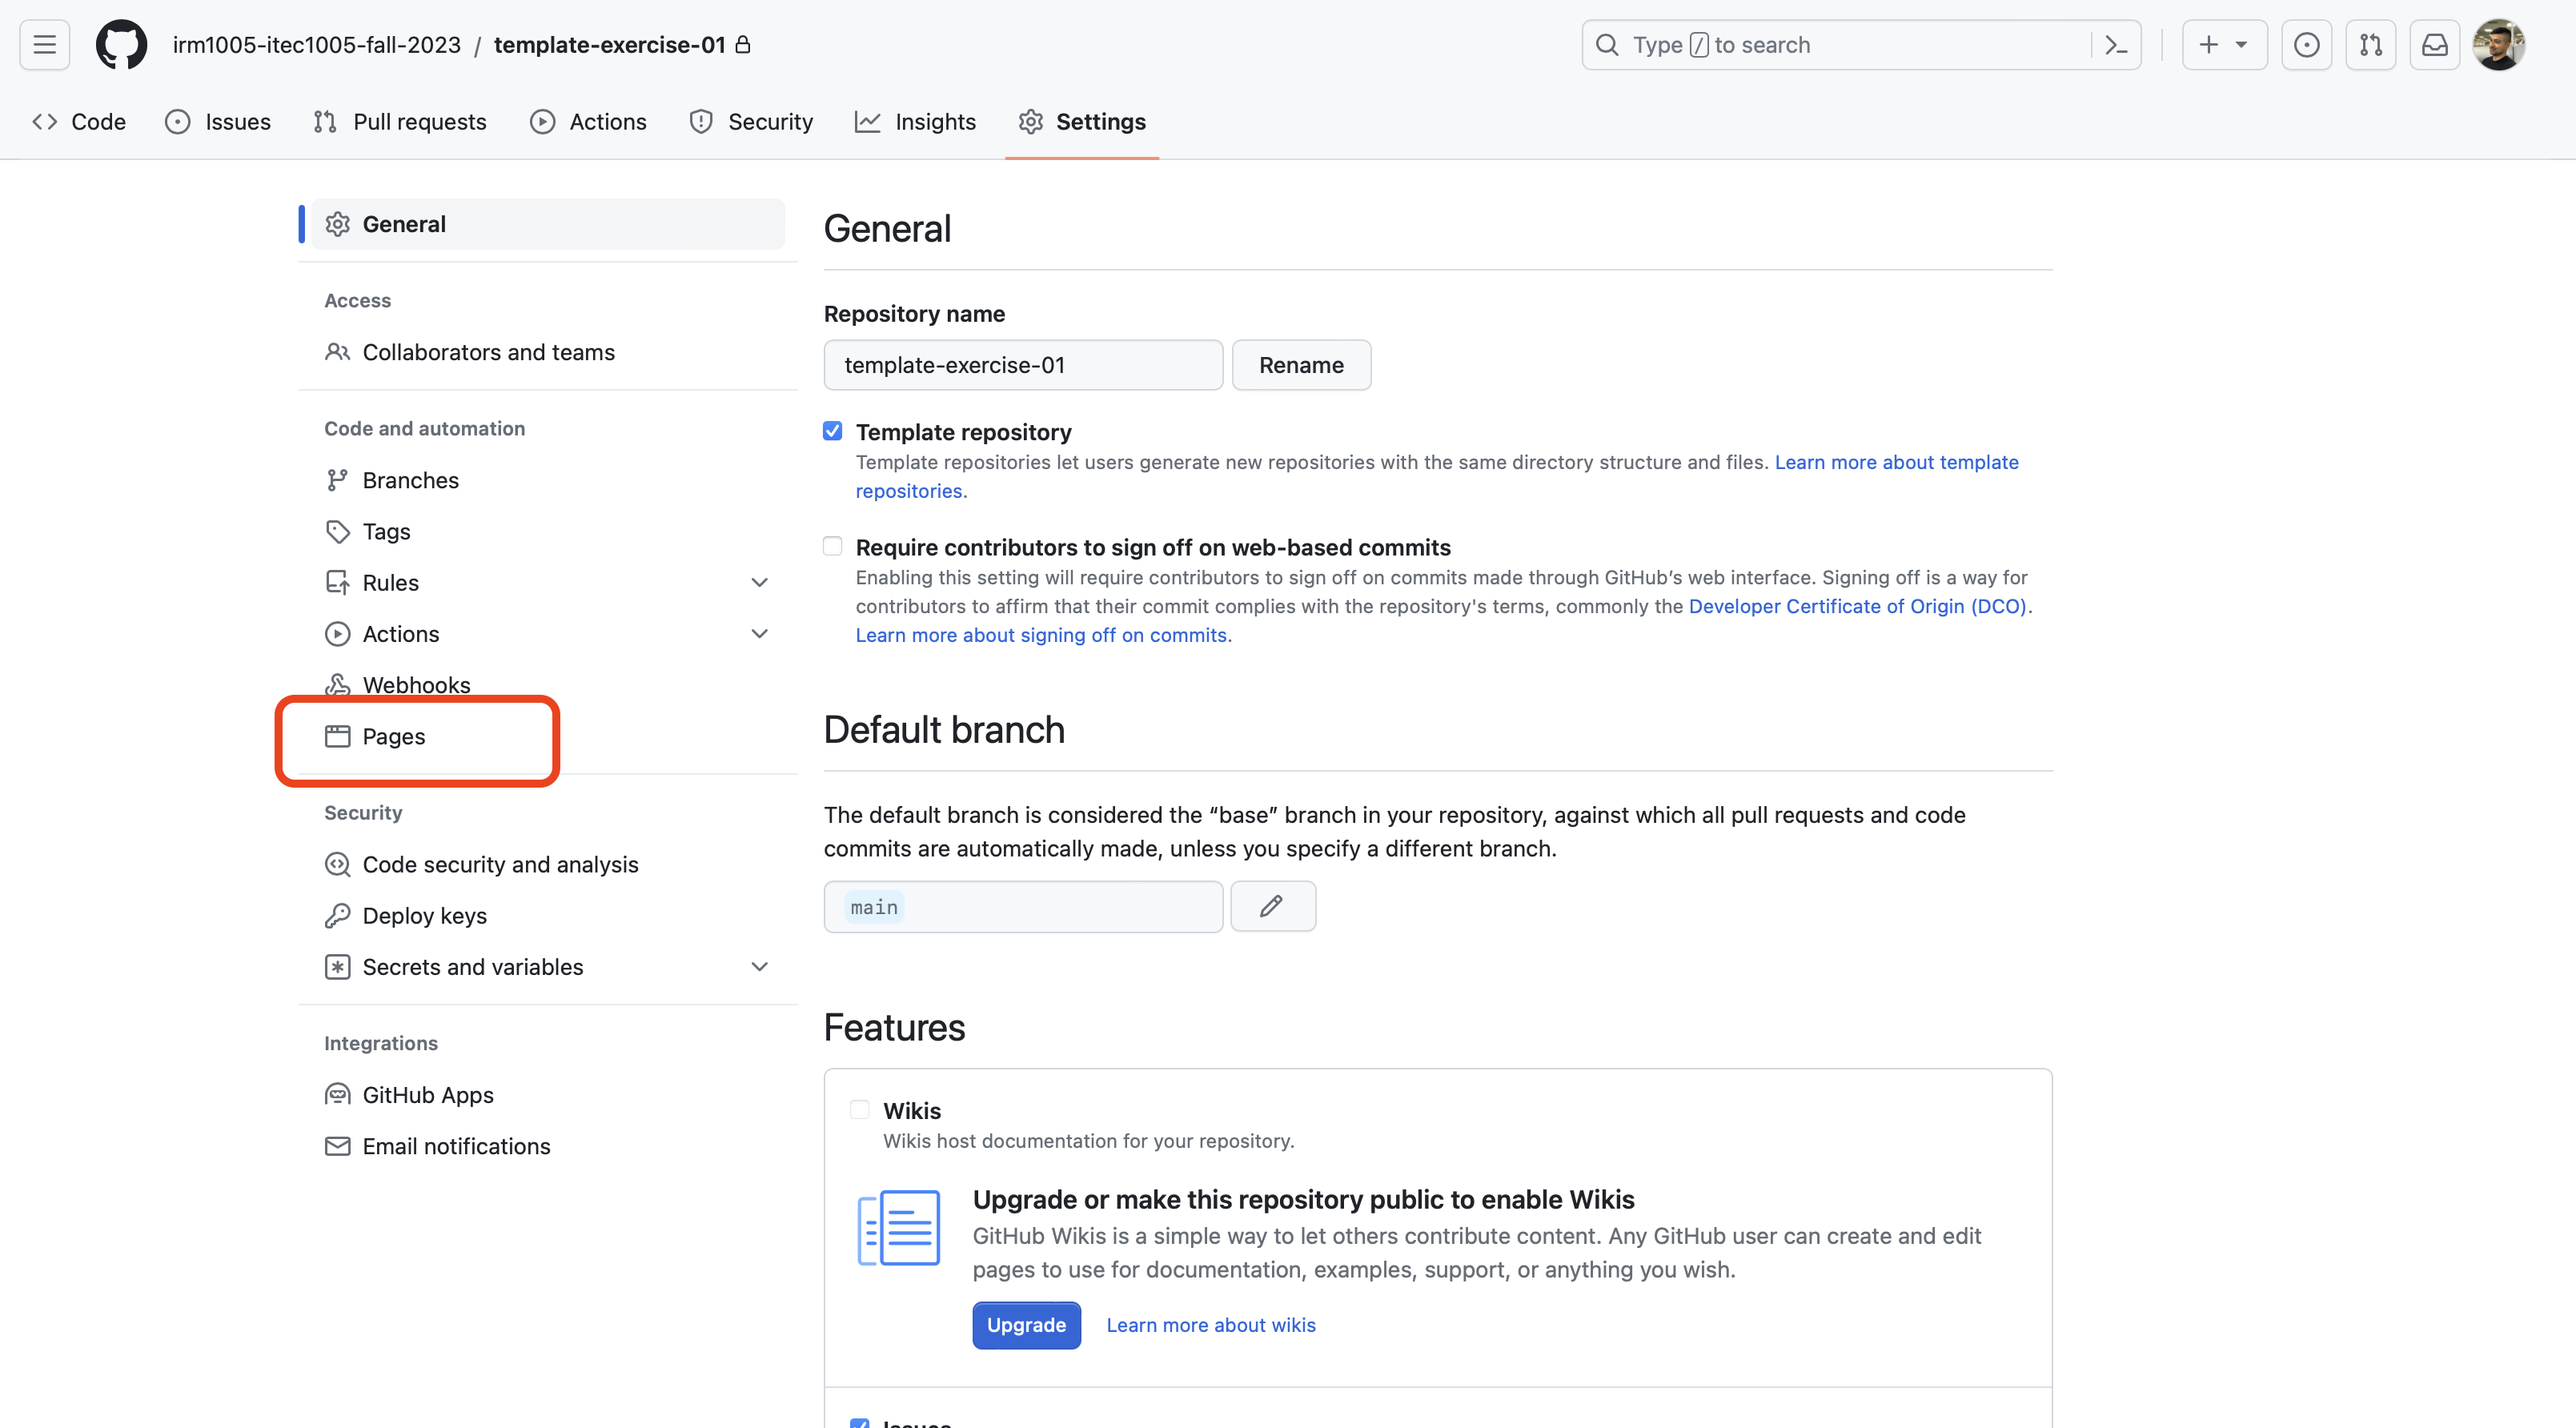This screenshot has height=1428, width=2576.
Task: Click the Webhooks sidebar icon
Action: (338, 684)
